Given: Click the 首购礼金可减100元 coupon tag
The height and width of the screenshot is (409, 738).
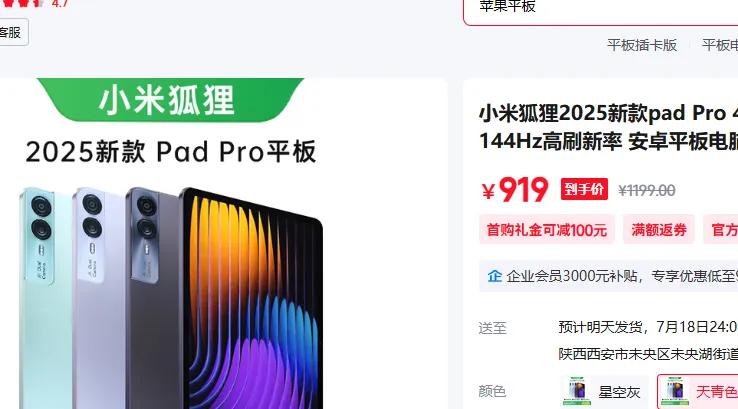Looking at the screenshot, I should (546, 230).
